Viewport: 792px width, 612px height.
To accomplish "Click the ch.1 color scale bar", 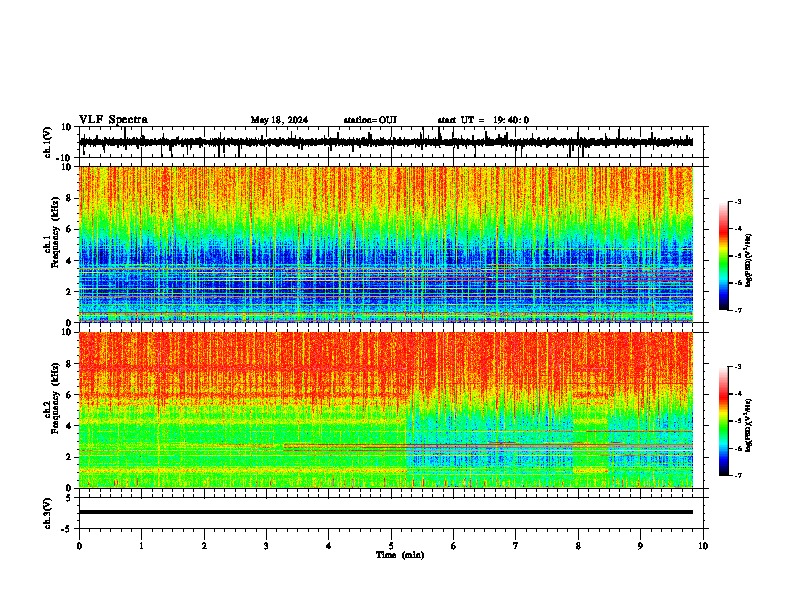I will pyautogui.click(x=723, y=256).
